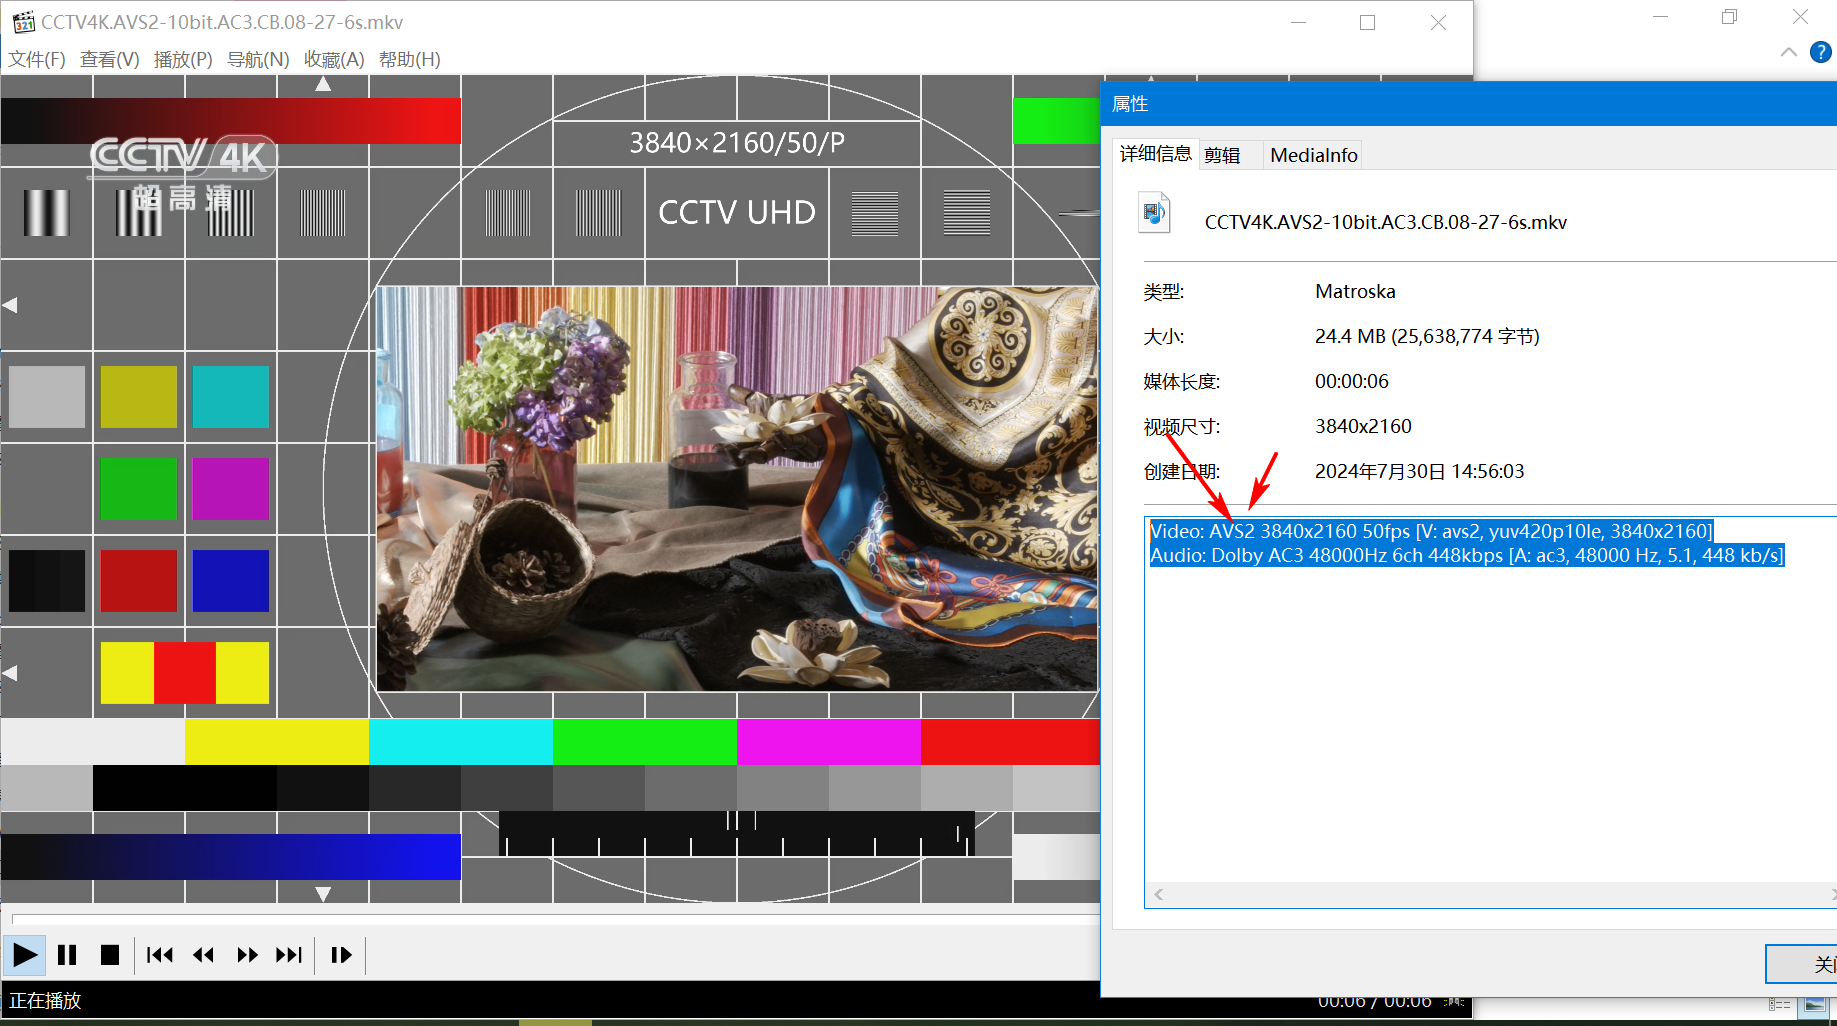Open the 文件(F) menu

(x=36, y=59)
